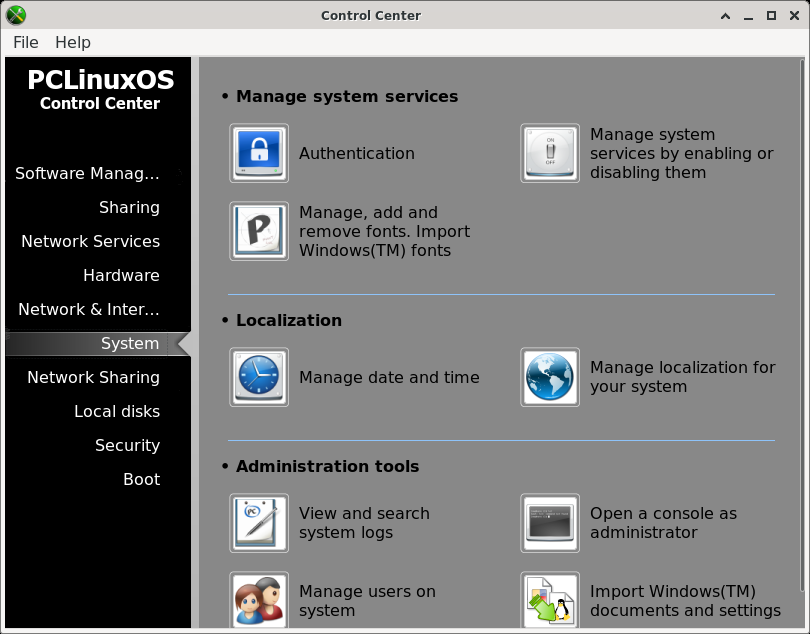The width and height of the screenshot is (810, 634).
Task: Go to the Security category
Action: pyautogui.click(x=127, y=445)
